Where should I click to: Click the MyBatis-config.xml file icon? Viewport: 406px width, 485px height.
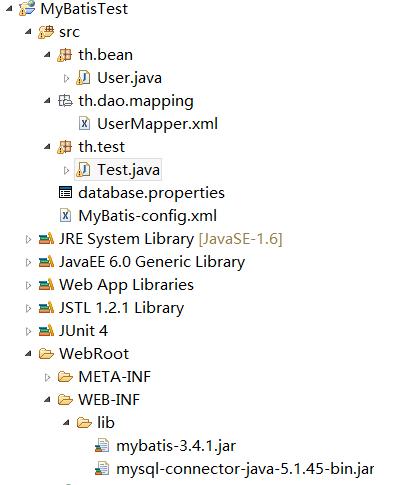pyautogui.click(x=65, y=215)
